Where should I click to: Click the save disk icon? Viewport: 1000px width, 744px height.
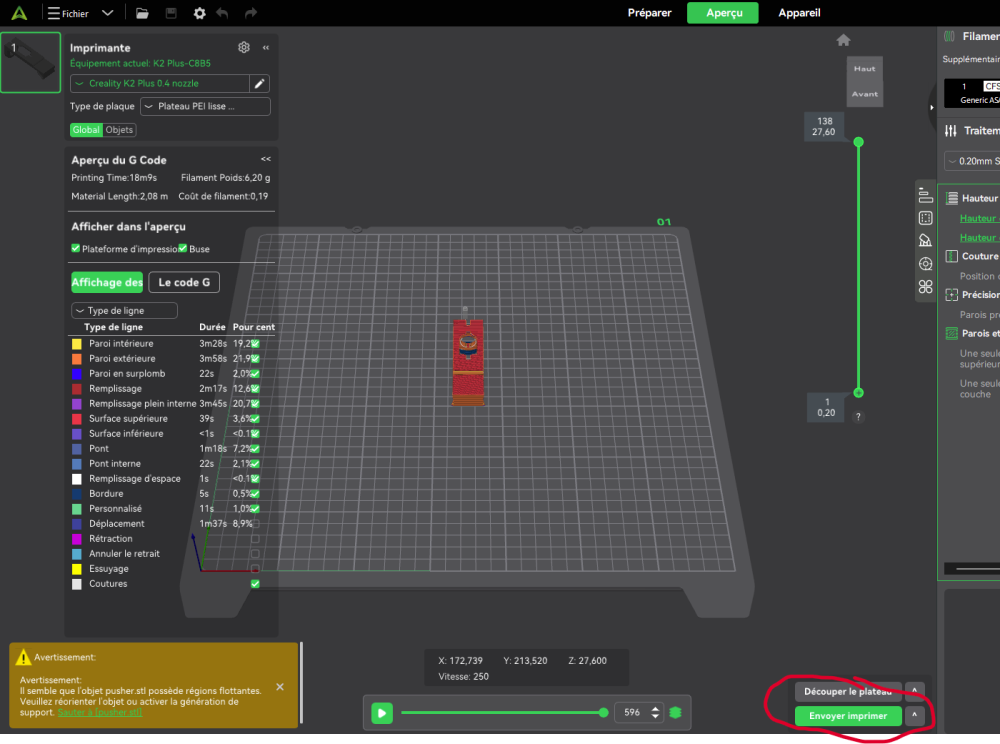(171, 13)
